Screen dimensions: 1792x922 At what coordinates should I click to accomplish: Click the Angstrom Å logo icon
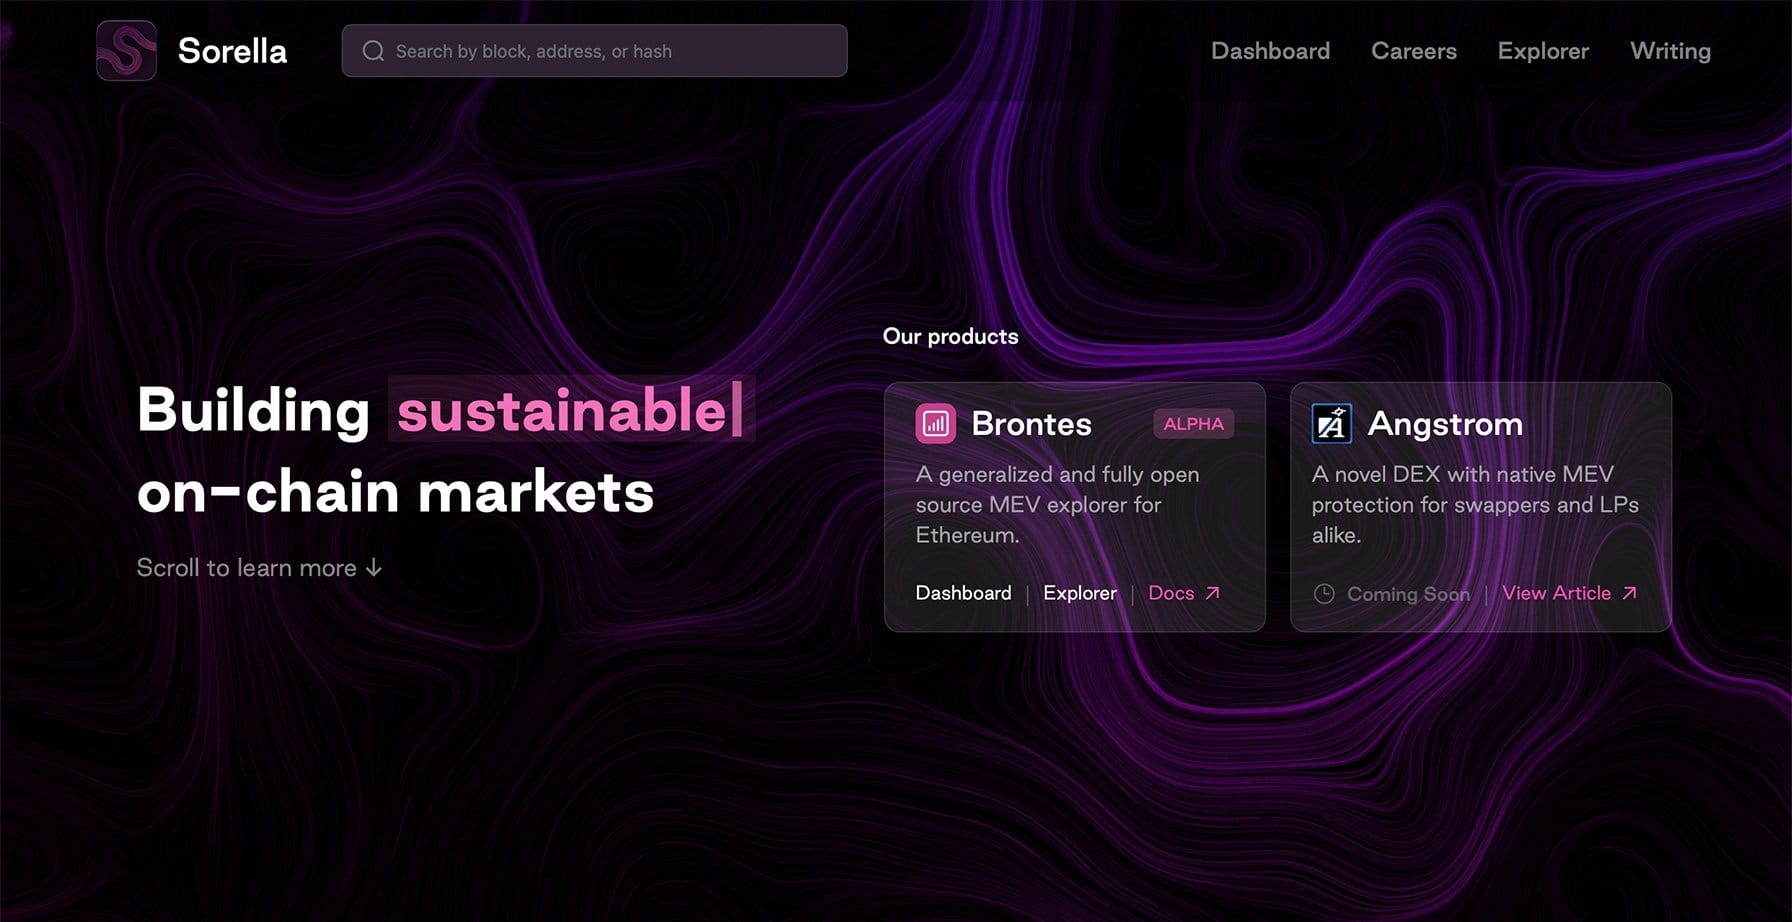1331,424
